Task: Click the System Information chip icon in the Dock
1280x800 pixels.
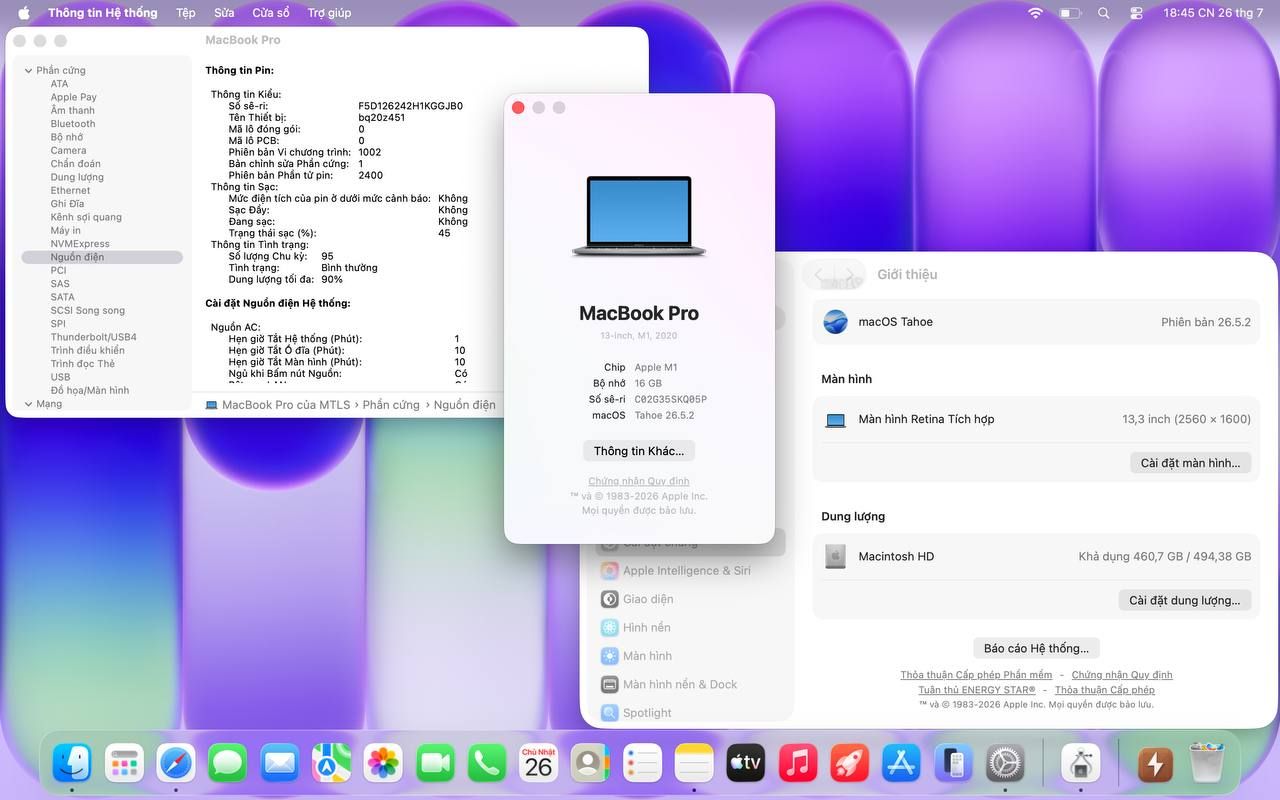Action: click(x=1080, y=764)
